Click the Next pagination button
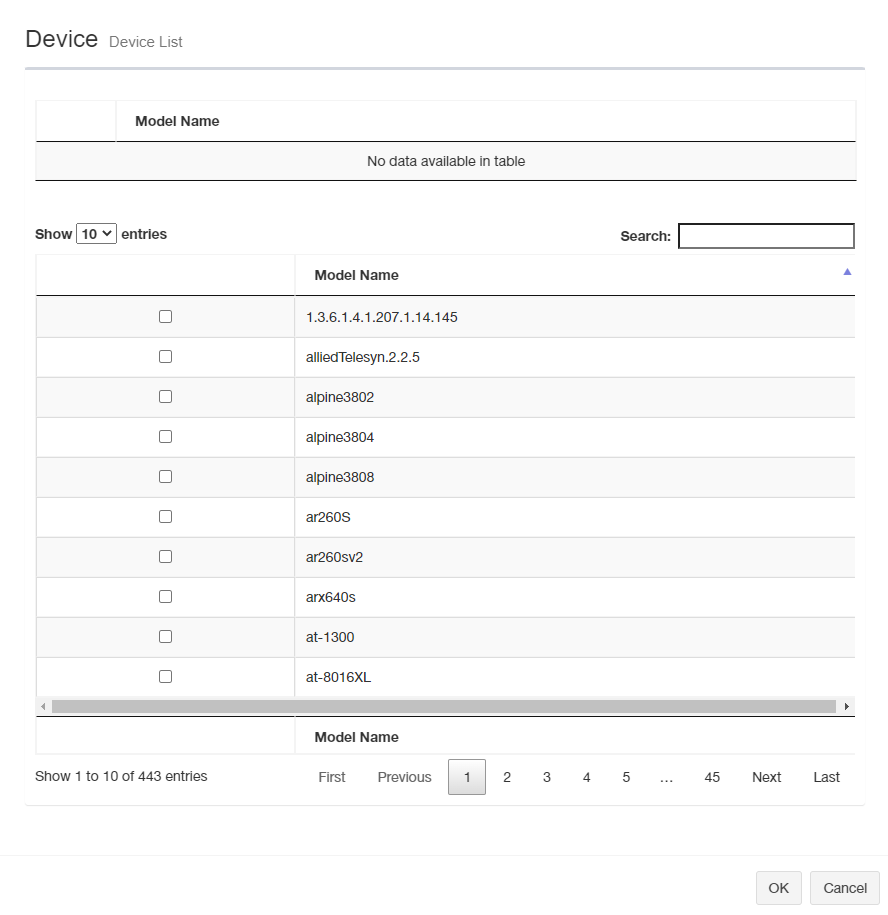Screen dimensions: 888x915 (766, 777)
